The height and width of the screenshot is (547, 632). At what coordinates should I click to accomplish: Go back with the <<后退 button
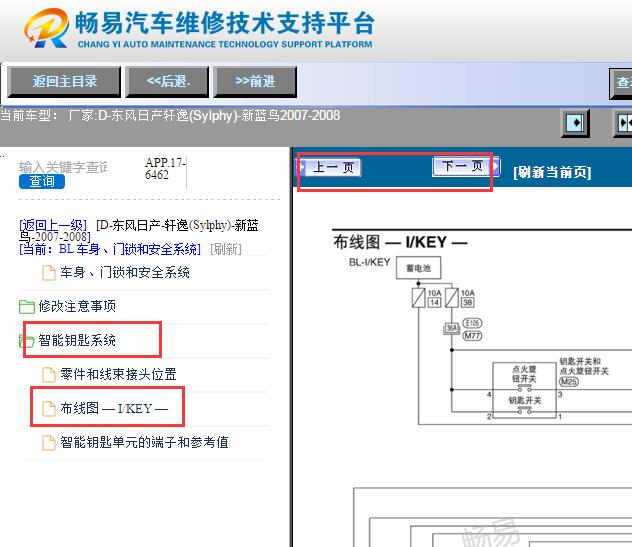[x=167, y=82]
